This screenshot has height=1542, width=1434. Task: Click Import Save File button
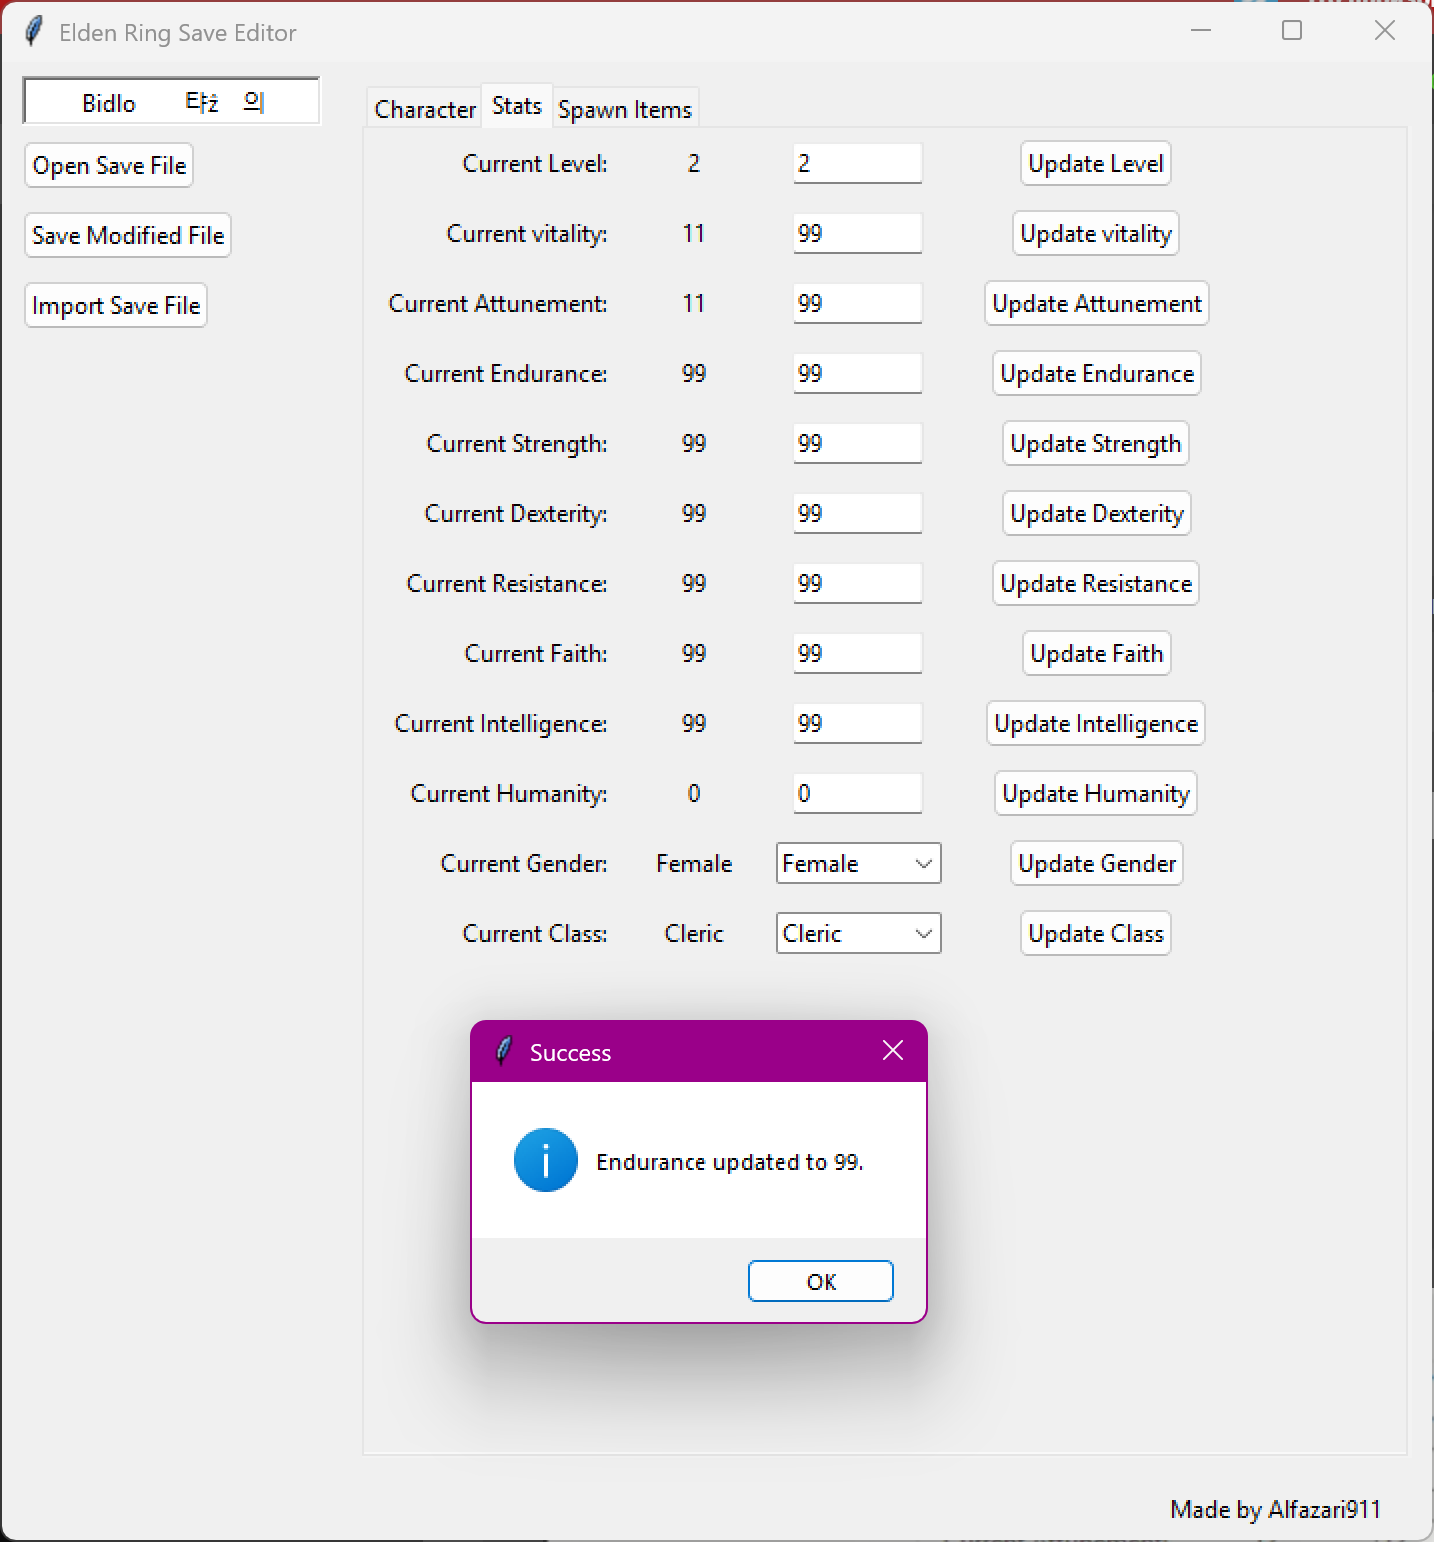(x=116, y=306)
